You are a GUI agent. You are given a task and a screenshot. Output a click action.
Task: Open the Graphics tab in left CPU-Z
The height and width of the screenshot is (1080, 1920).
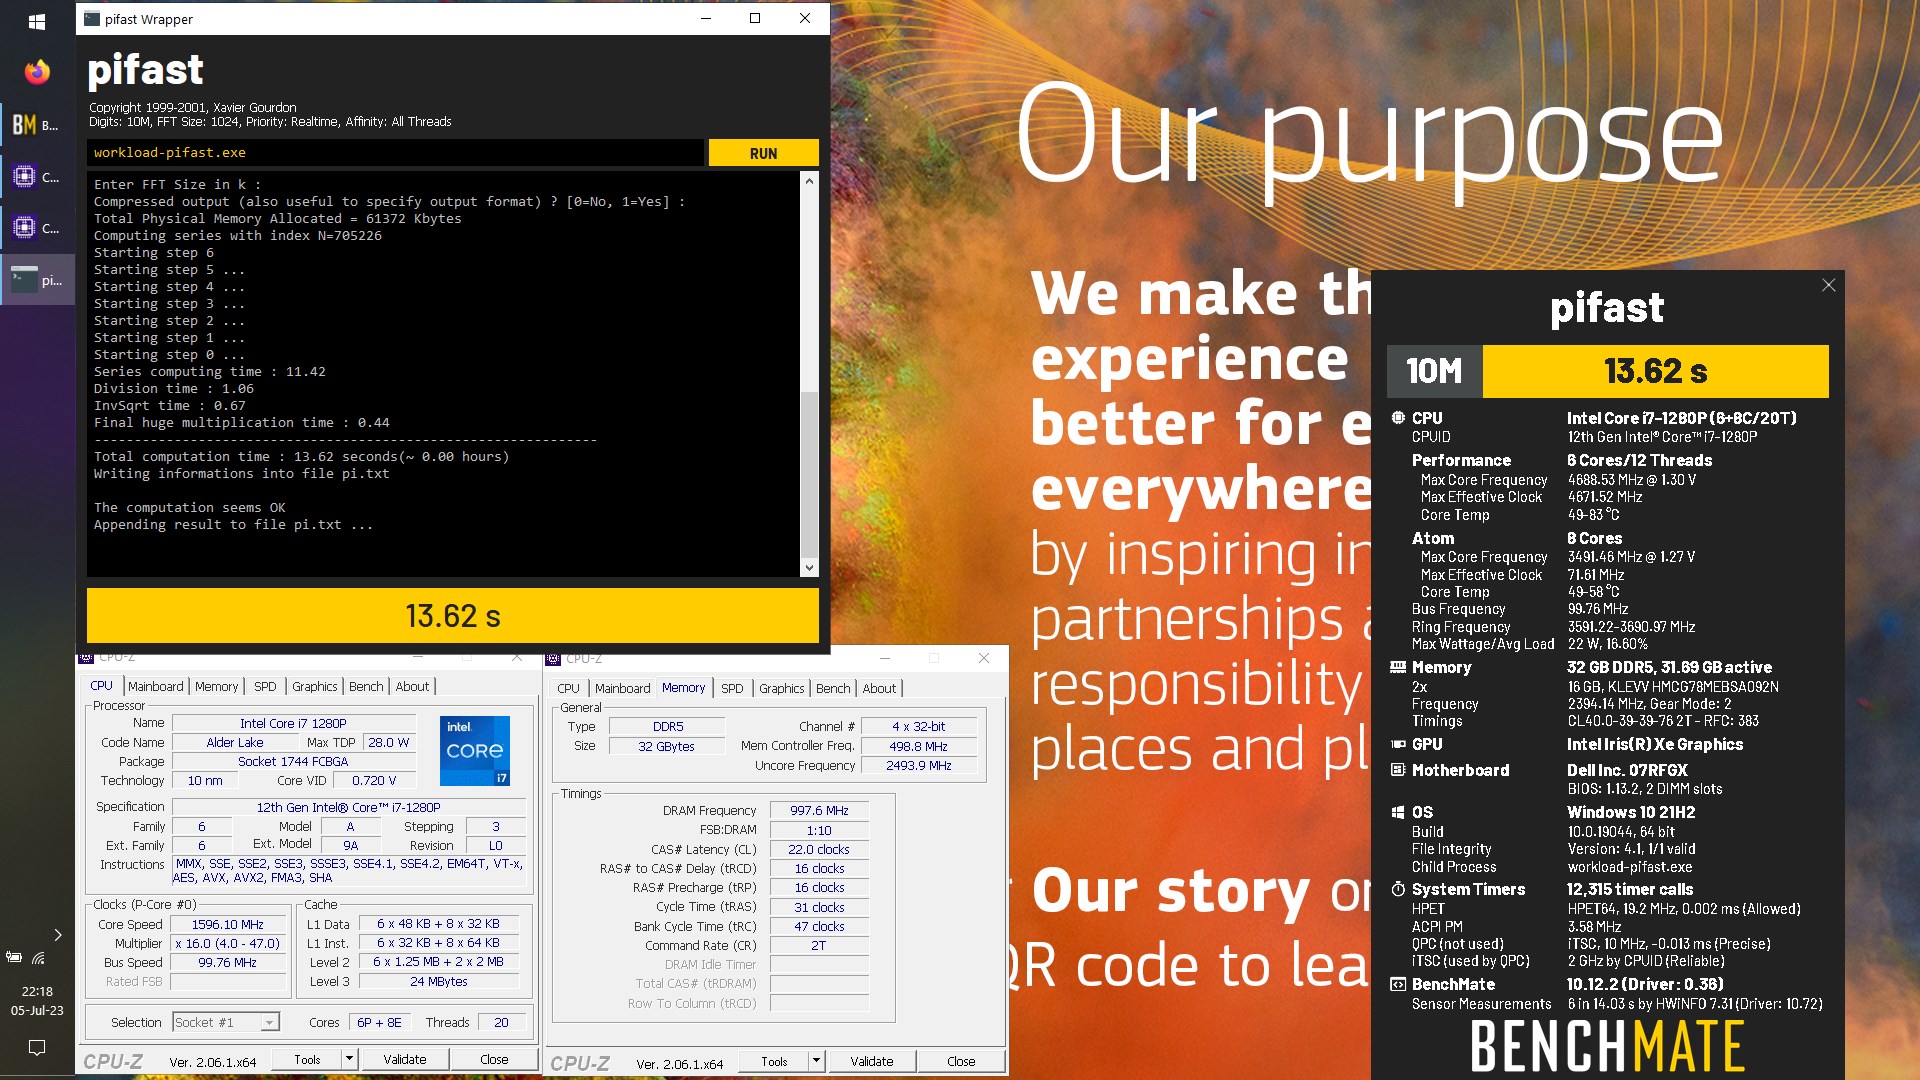[x=315, y=686]
